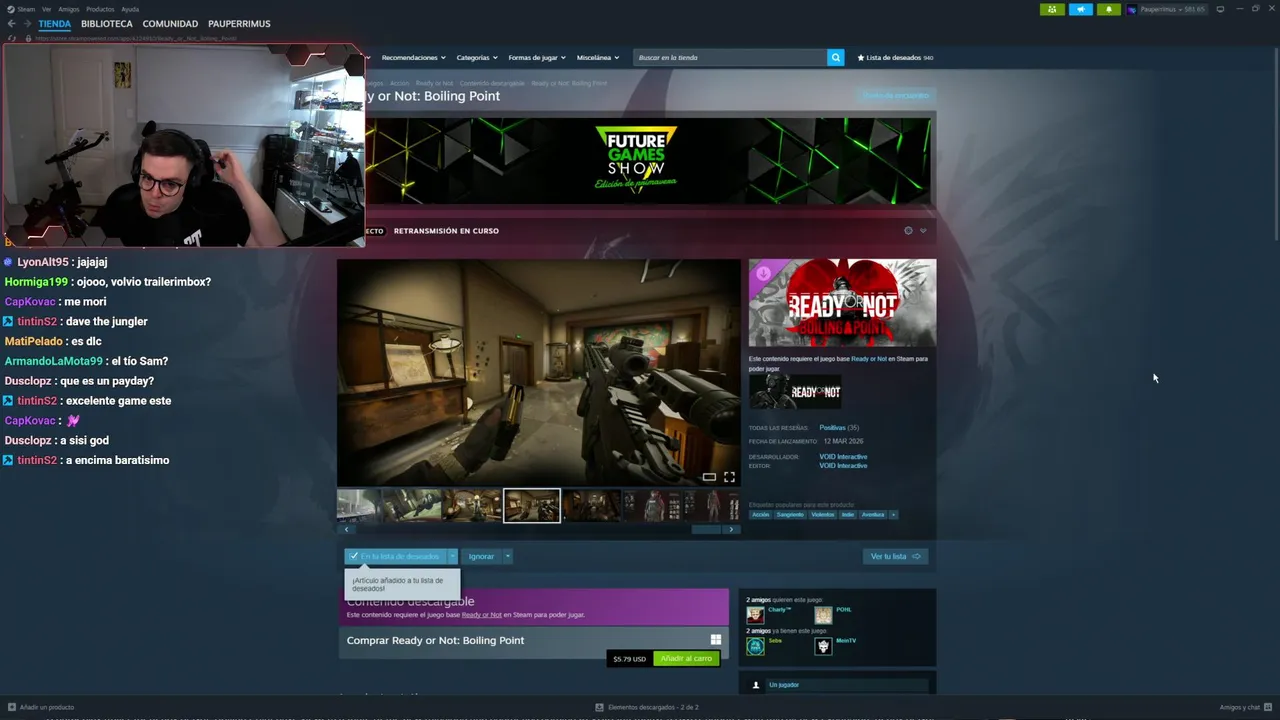Expand the Recomendaciones store menu

coord(413,58)
